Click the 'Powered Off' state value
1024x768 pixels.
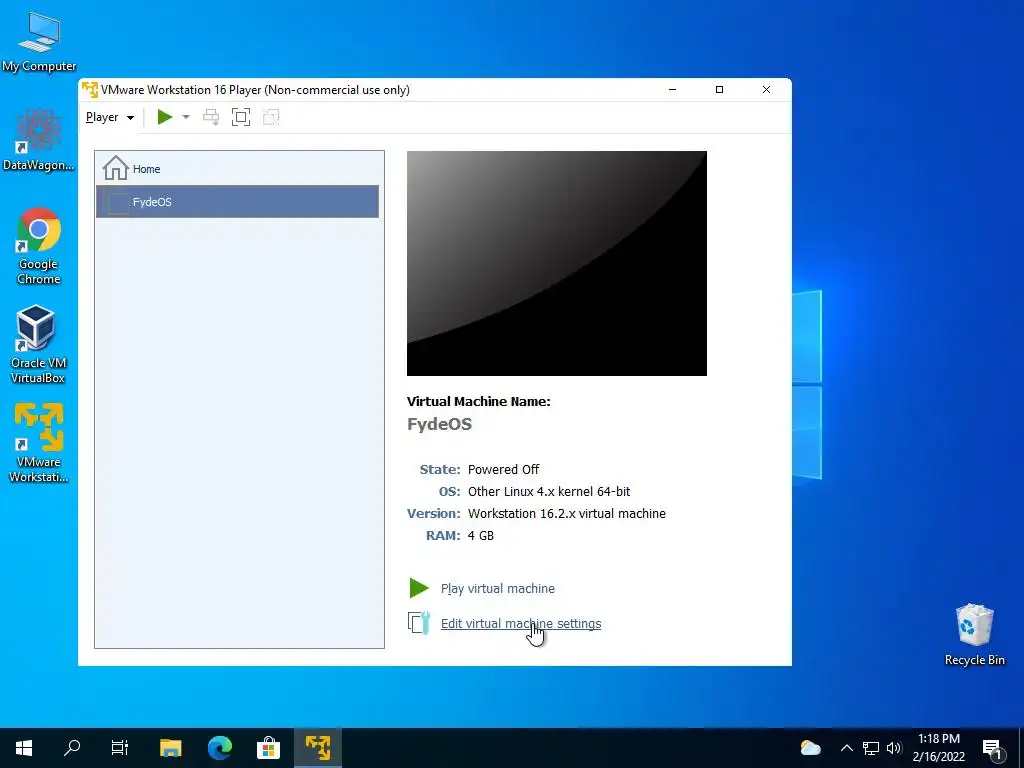pos(504,470)
